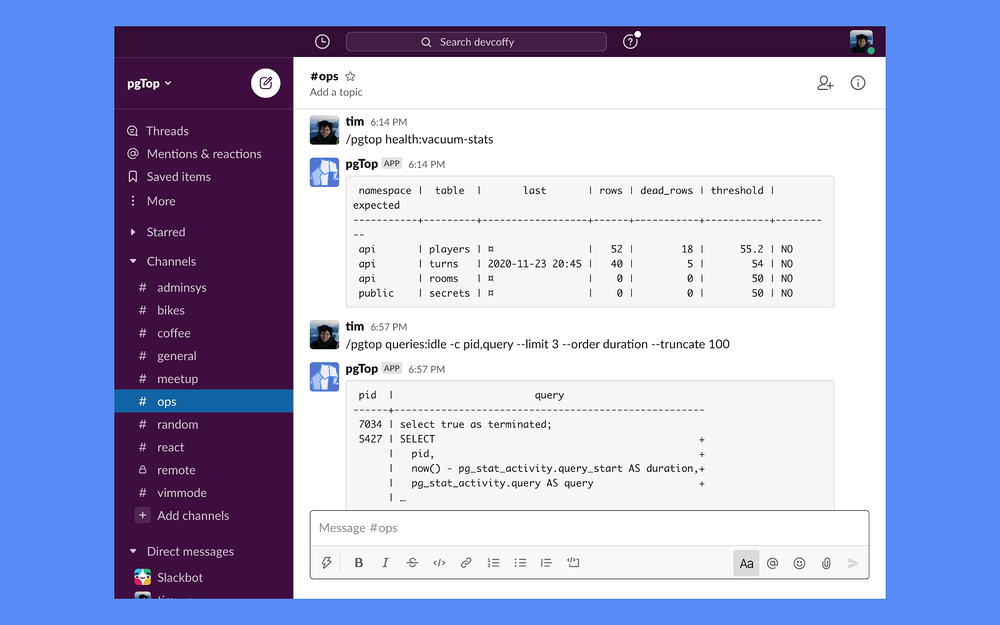
Task: Start an ordered list
Action: pyautogui.click(x=493, y=562)
